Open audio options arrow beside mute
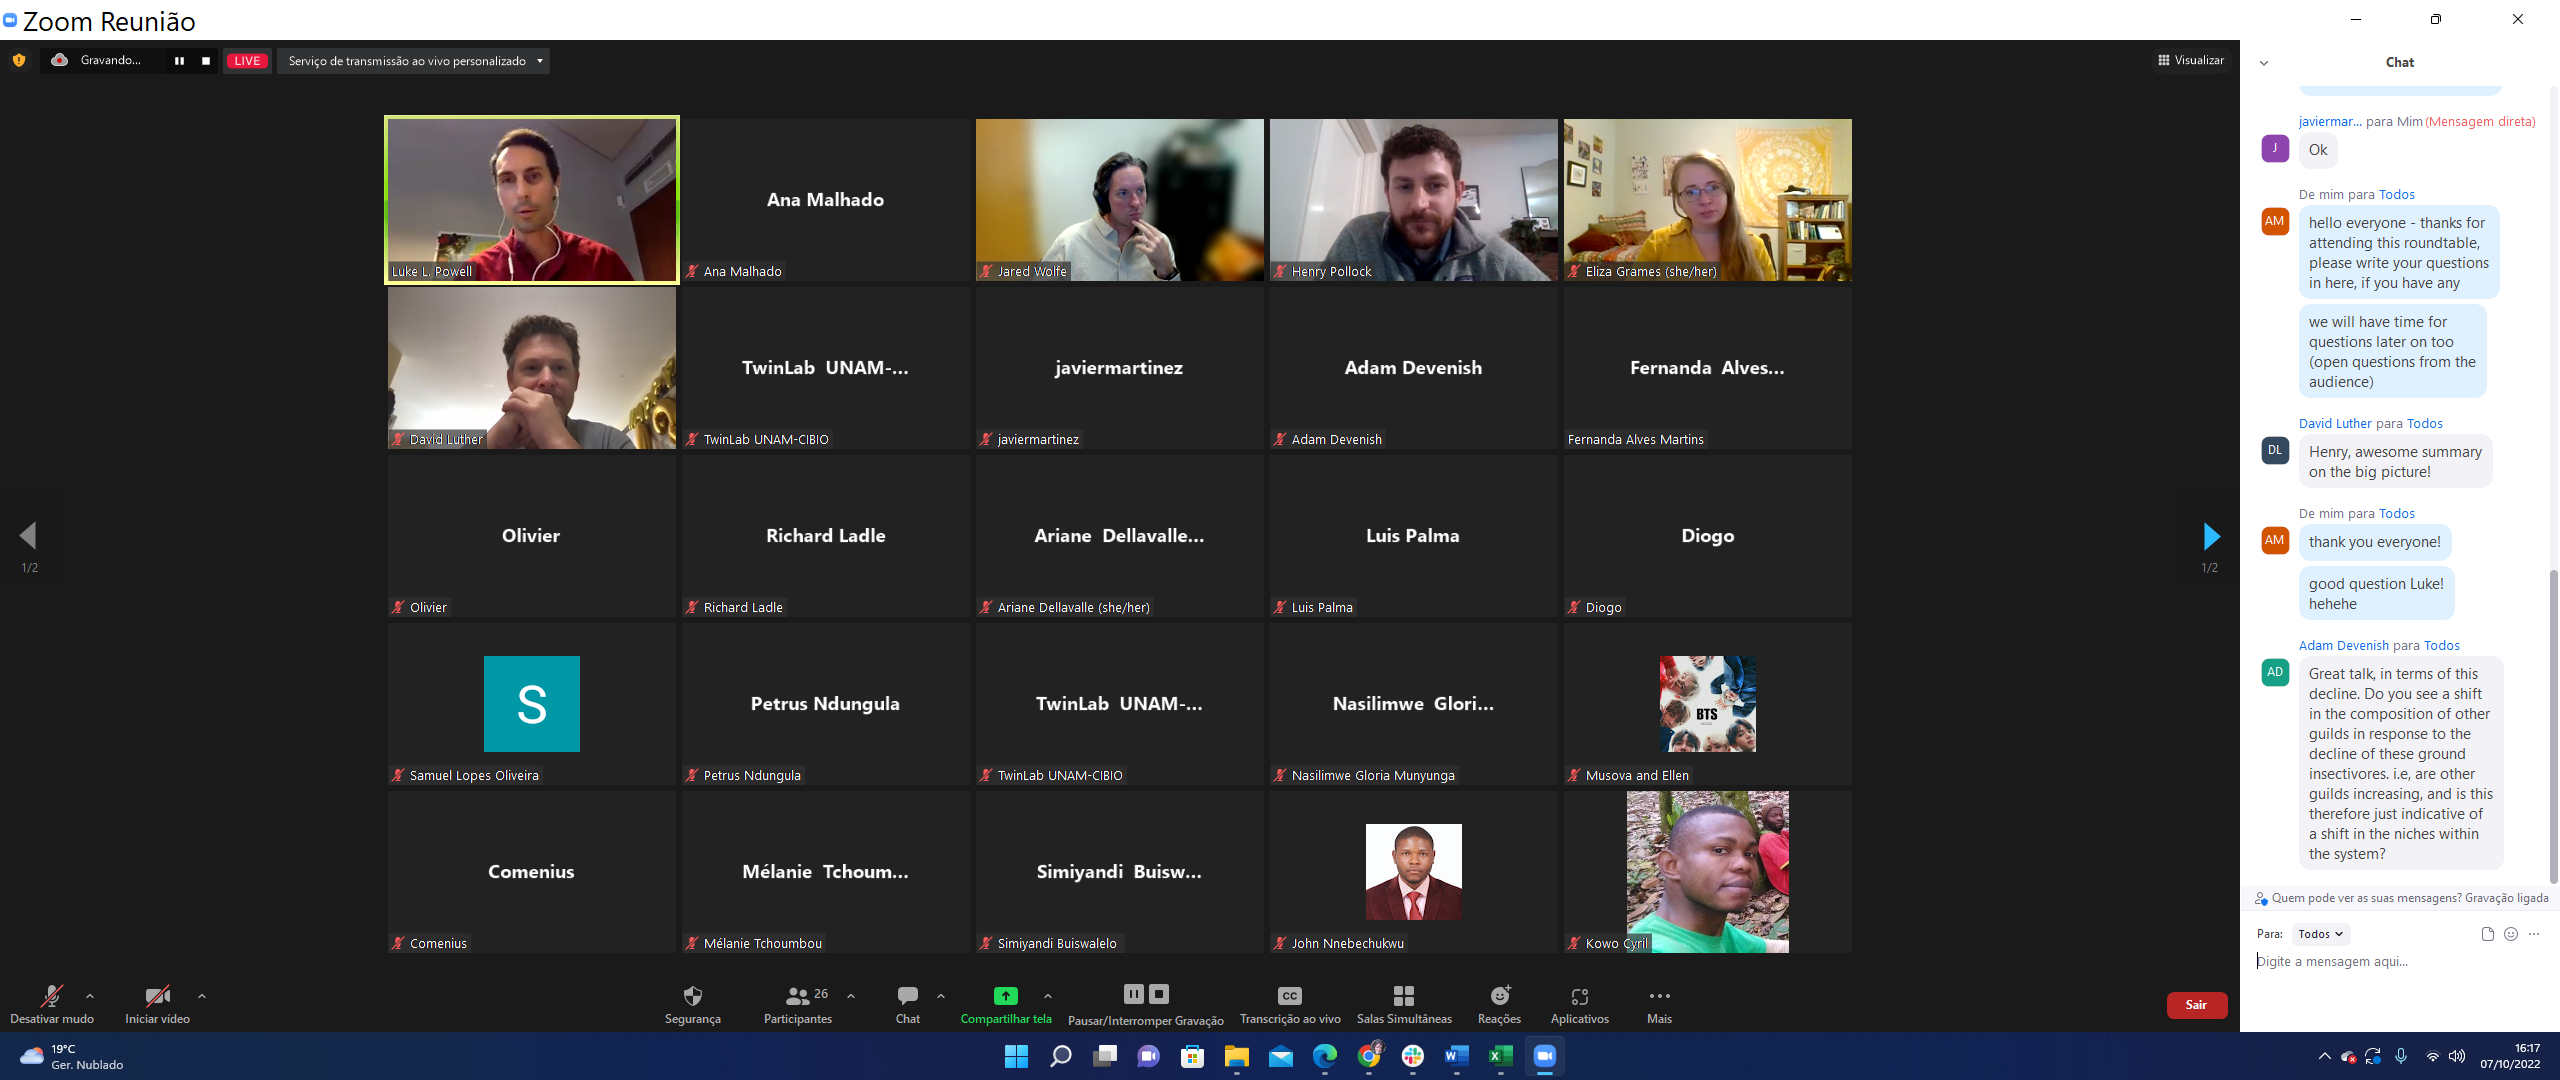The height and width of the screenshot is (1080, 2560). pos(90,996)
